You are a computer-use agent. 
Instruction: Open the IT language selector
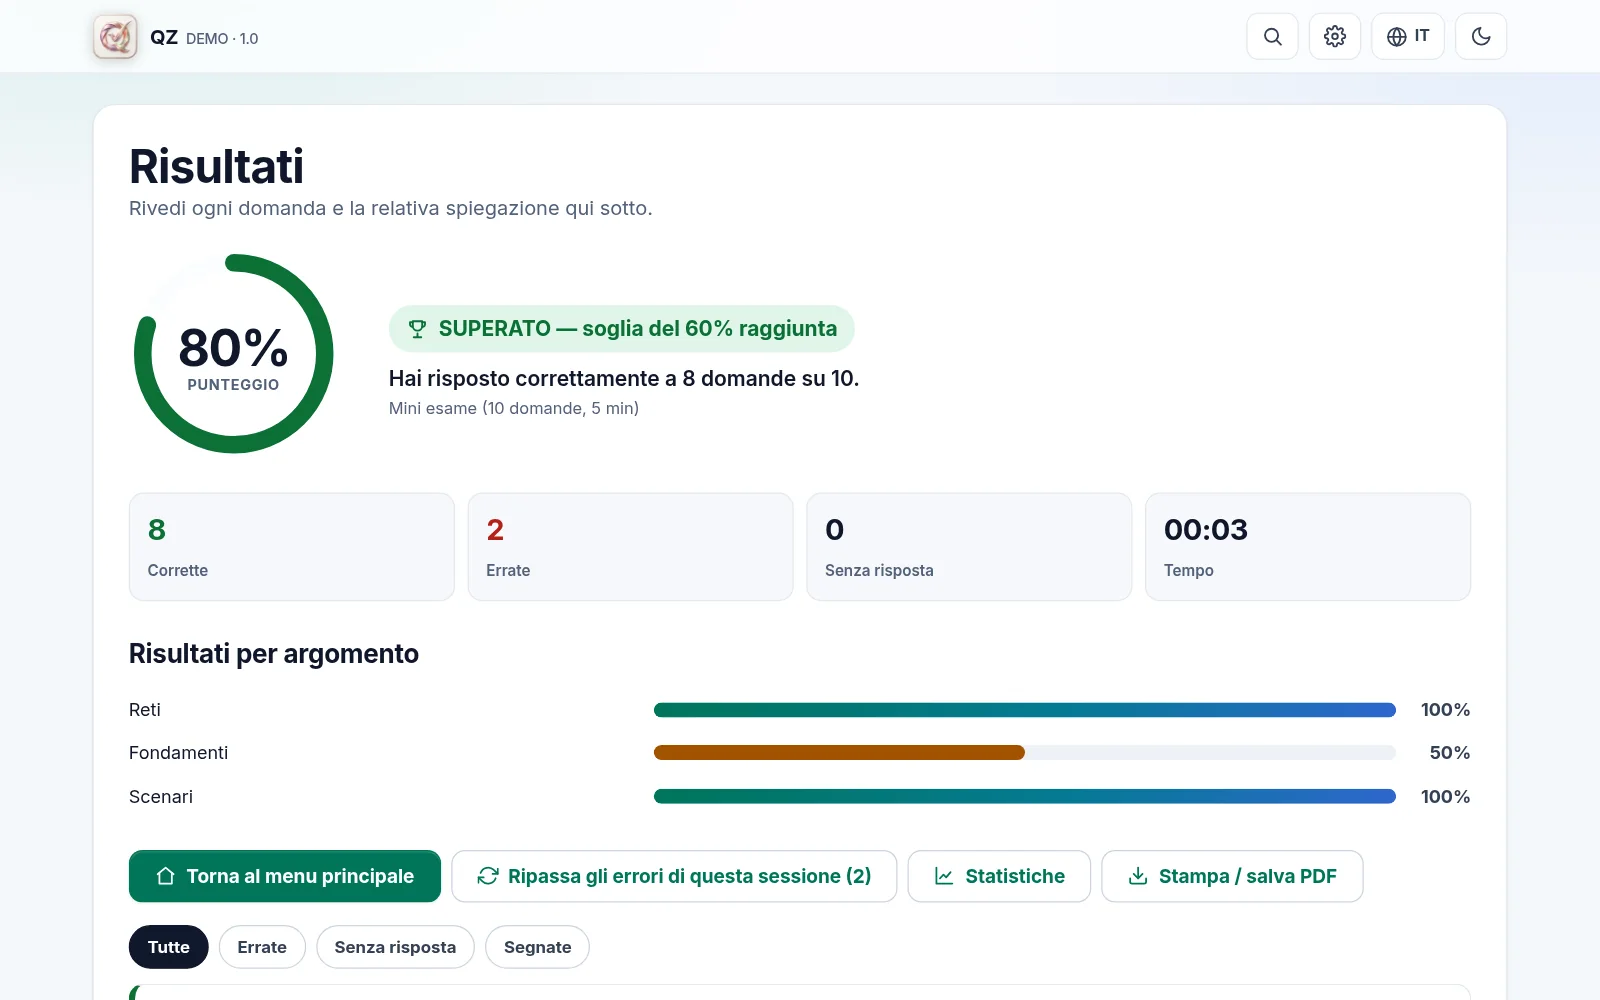pyautogui.click(x=1408, y=37)
